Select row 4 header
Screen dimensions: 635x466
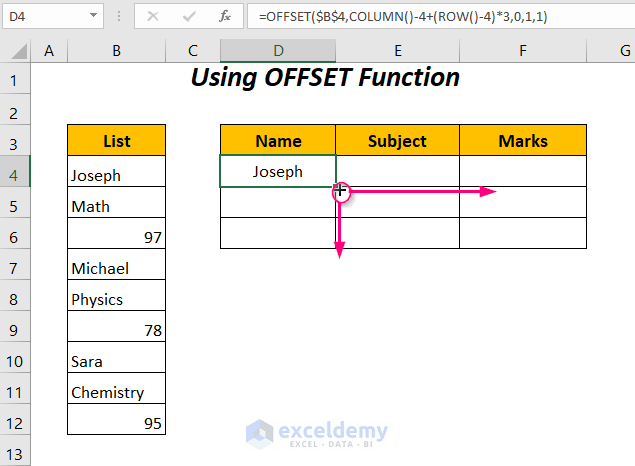click(15, 172)
